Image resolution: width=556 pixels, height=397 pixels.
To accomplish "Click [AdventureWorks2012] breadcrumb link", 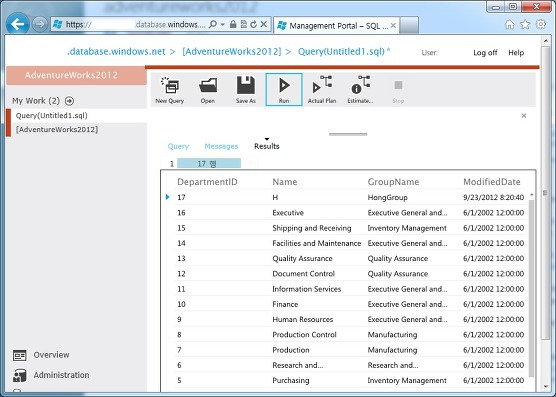I will pyautogui.click(x=232, y=52).
